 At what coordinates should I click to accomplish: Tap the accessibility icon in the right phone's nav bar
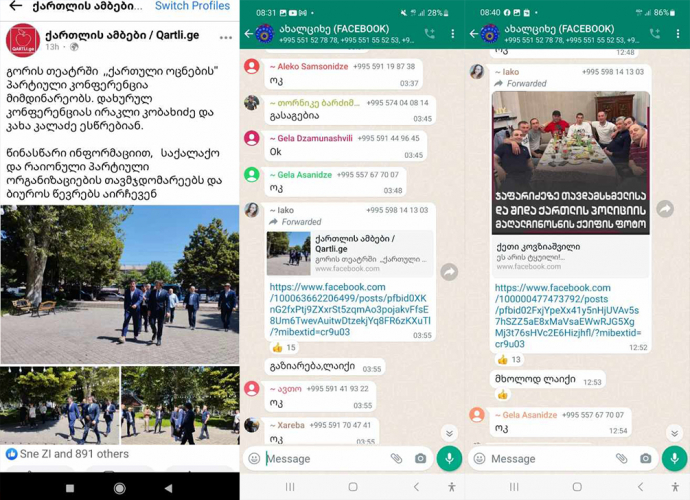675,487
